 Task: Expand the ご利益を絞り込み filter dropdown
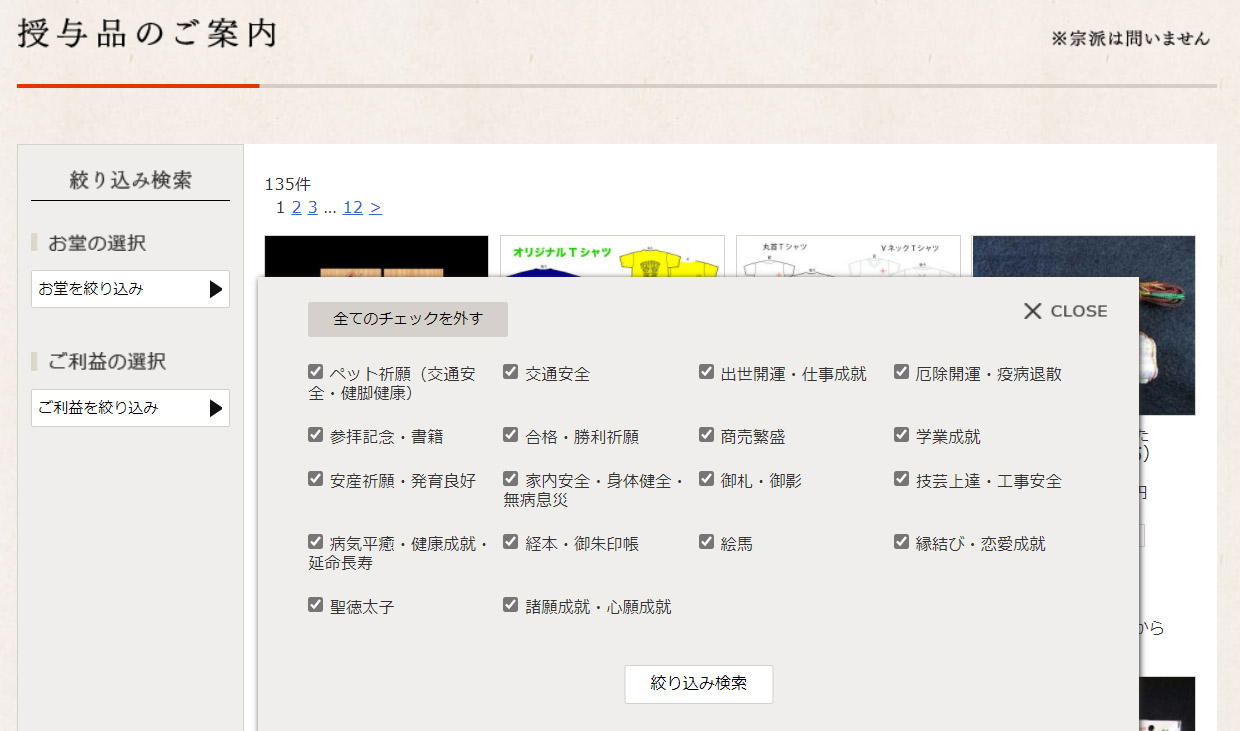(x=120, y=408)
